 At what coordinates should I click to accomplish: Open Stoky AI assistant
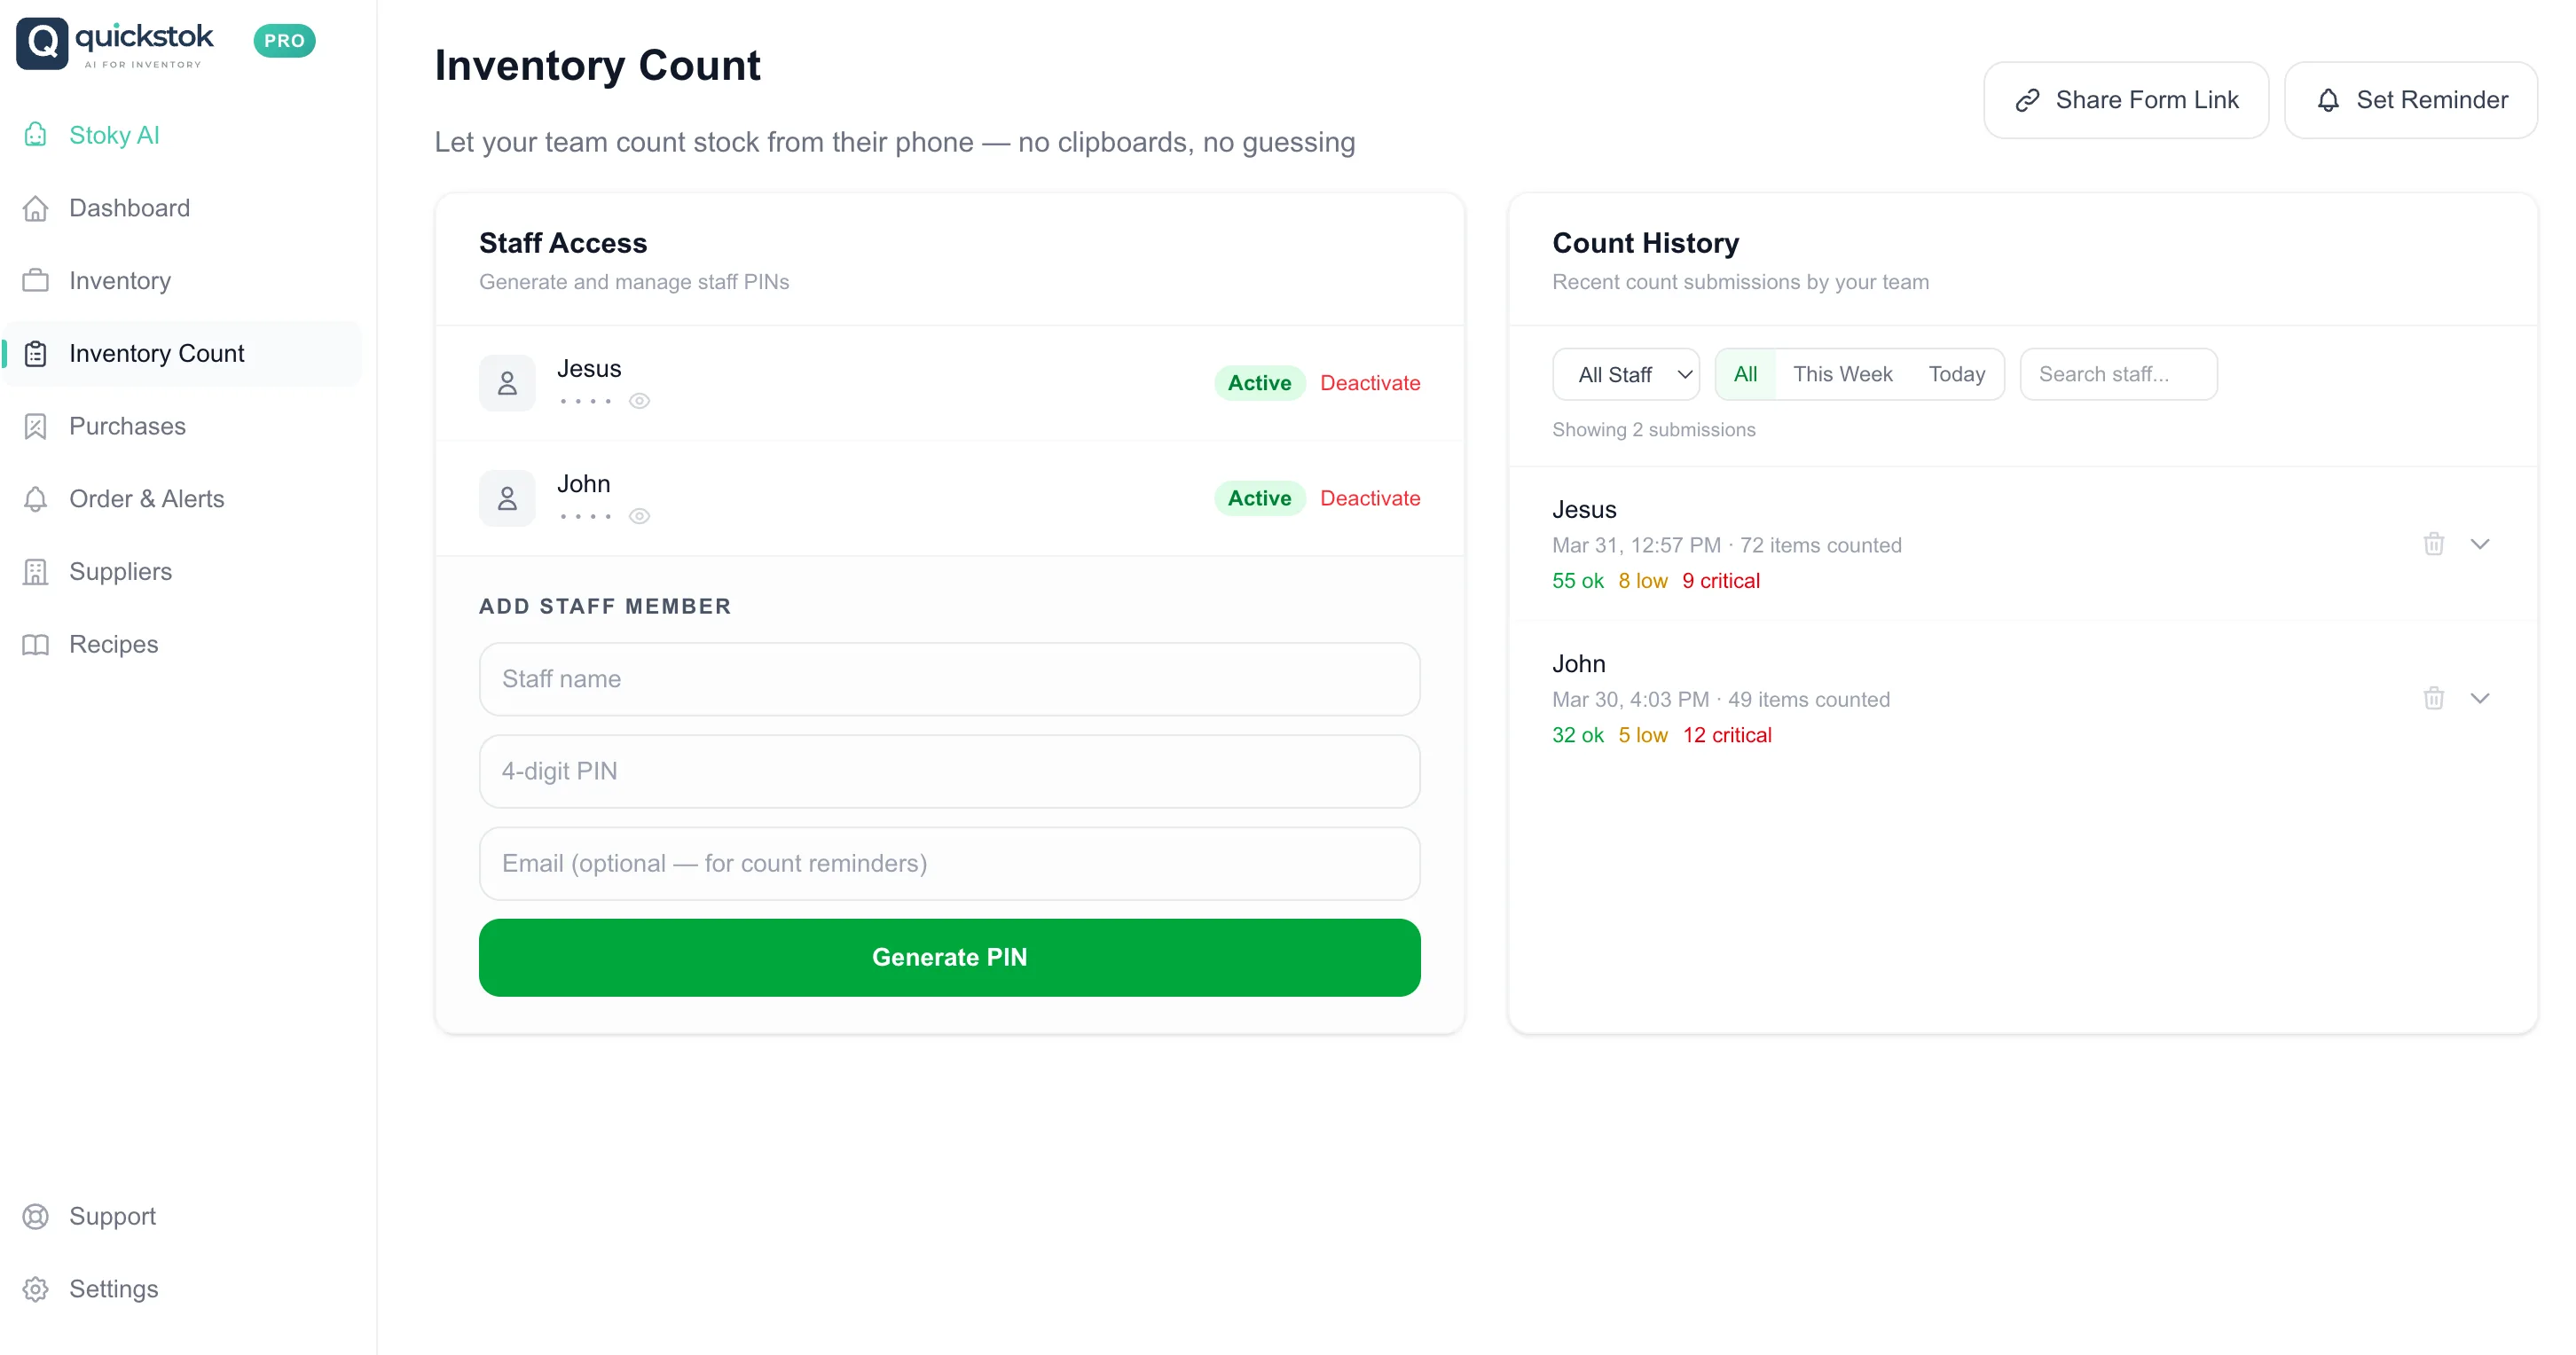coord(113,135)
